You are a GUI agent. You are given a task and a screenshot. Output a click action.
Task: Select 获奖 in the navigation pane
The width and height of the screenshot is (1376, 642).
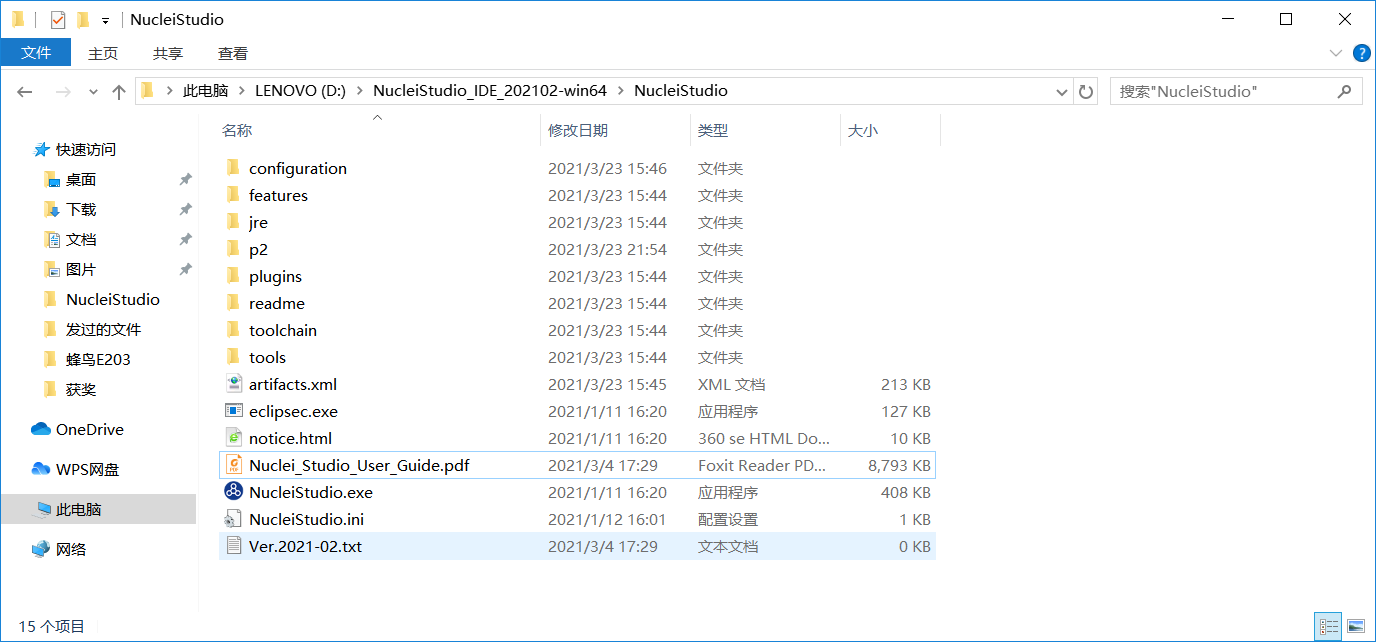[x=81, y=389]
